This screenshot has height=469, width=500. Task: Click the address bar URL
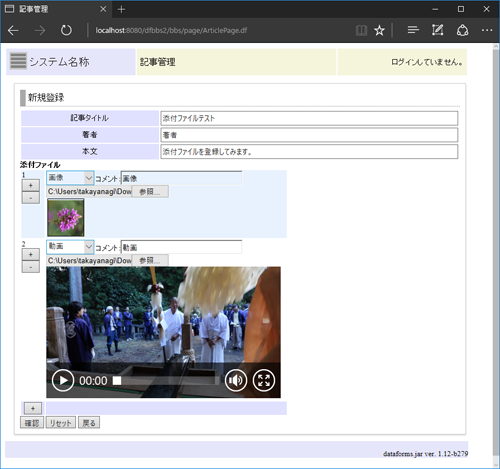pos(171,30)
